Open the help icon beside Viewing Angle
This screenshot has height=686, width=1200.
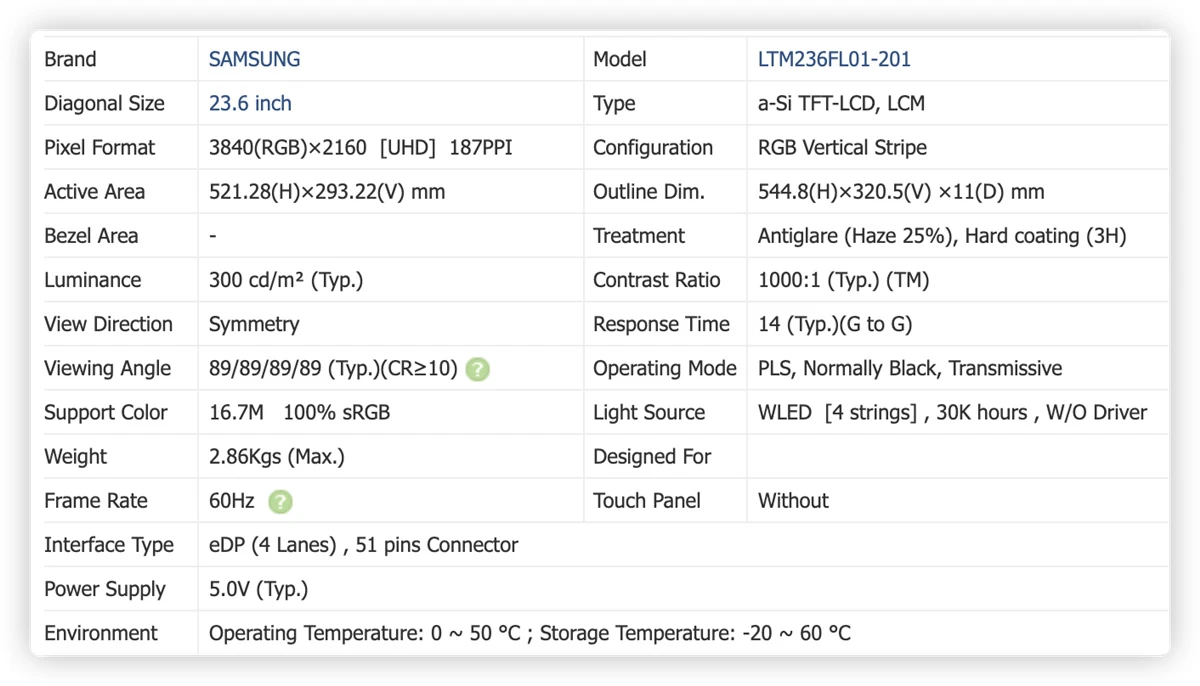click(x=478, y=369)
